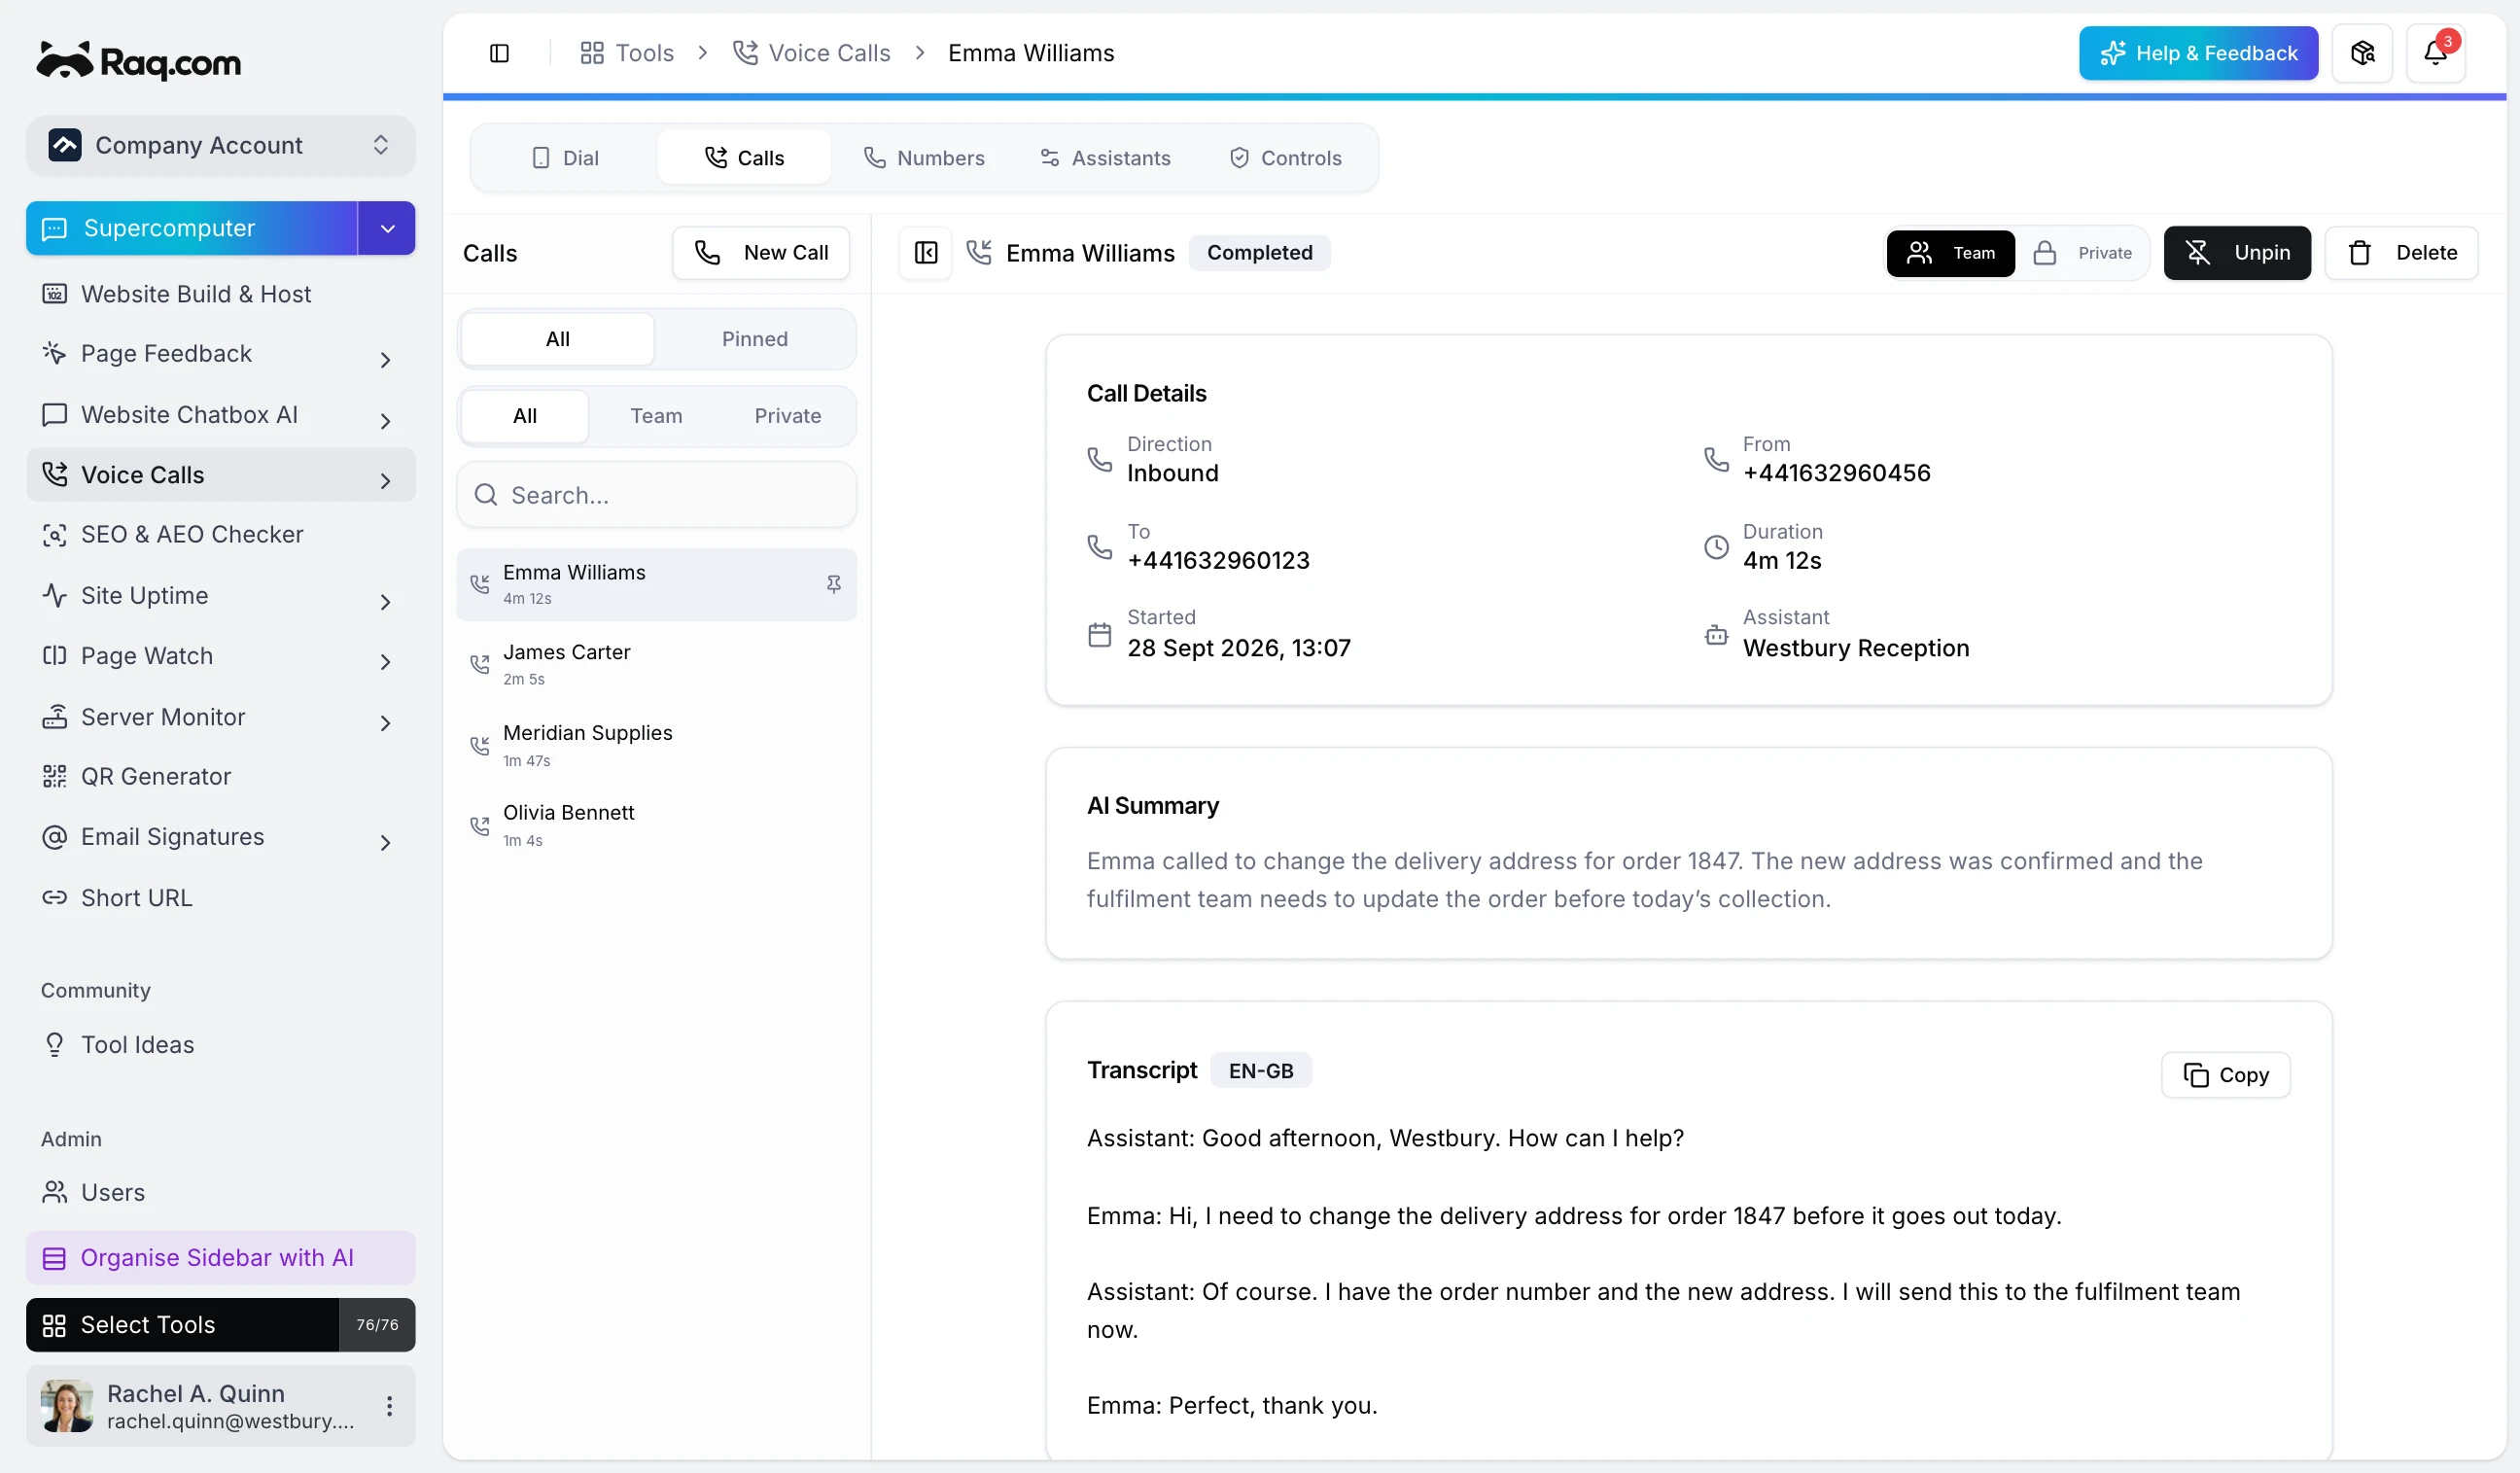Filter calls list by Team
2520x1473 pixels.
tap(656, 416)
